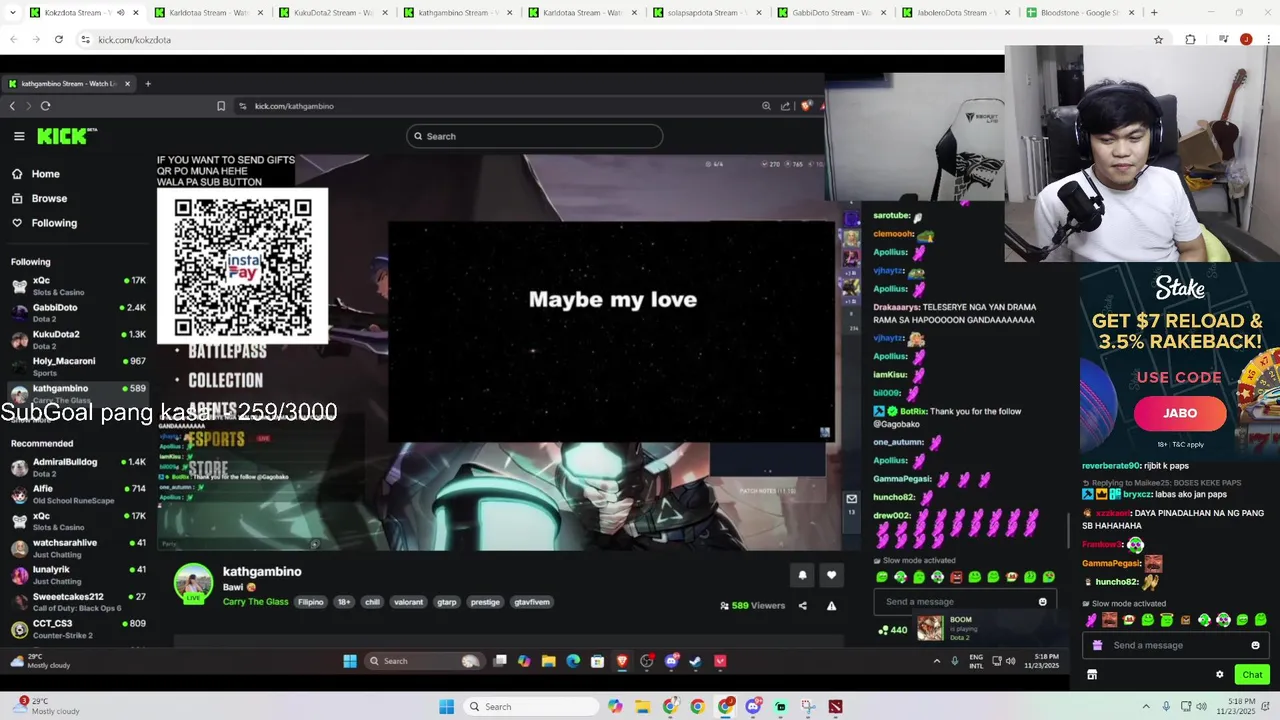Open emoji picker in inner chat box

click(1042, 602)
